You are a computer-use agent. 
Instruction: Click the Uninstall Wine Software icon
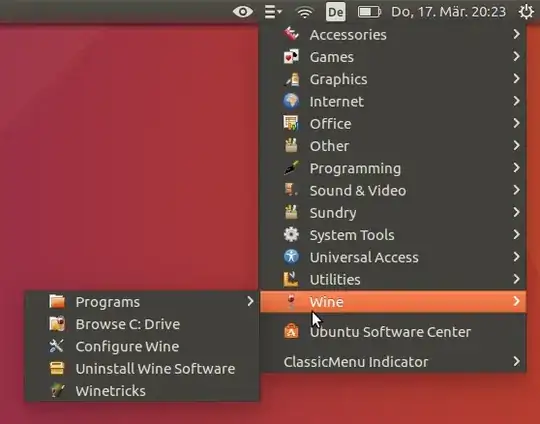click(x=57, y=368)
